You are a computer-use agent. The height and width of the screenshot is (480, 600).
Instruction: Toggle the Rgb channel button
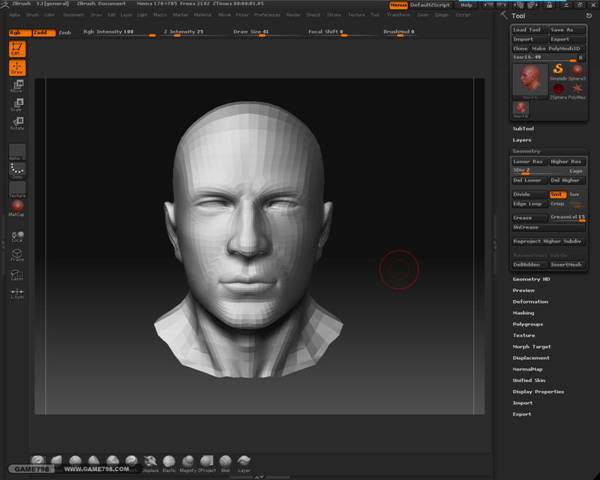click(x=18, y=32)
